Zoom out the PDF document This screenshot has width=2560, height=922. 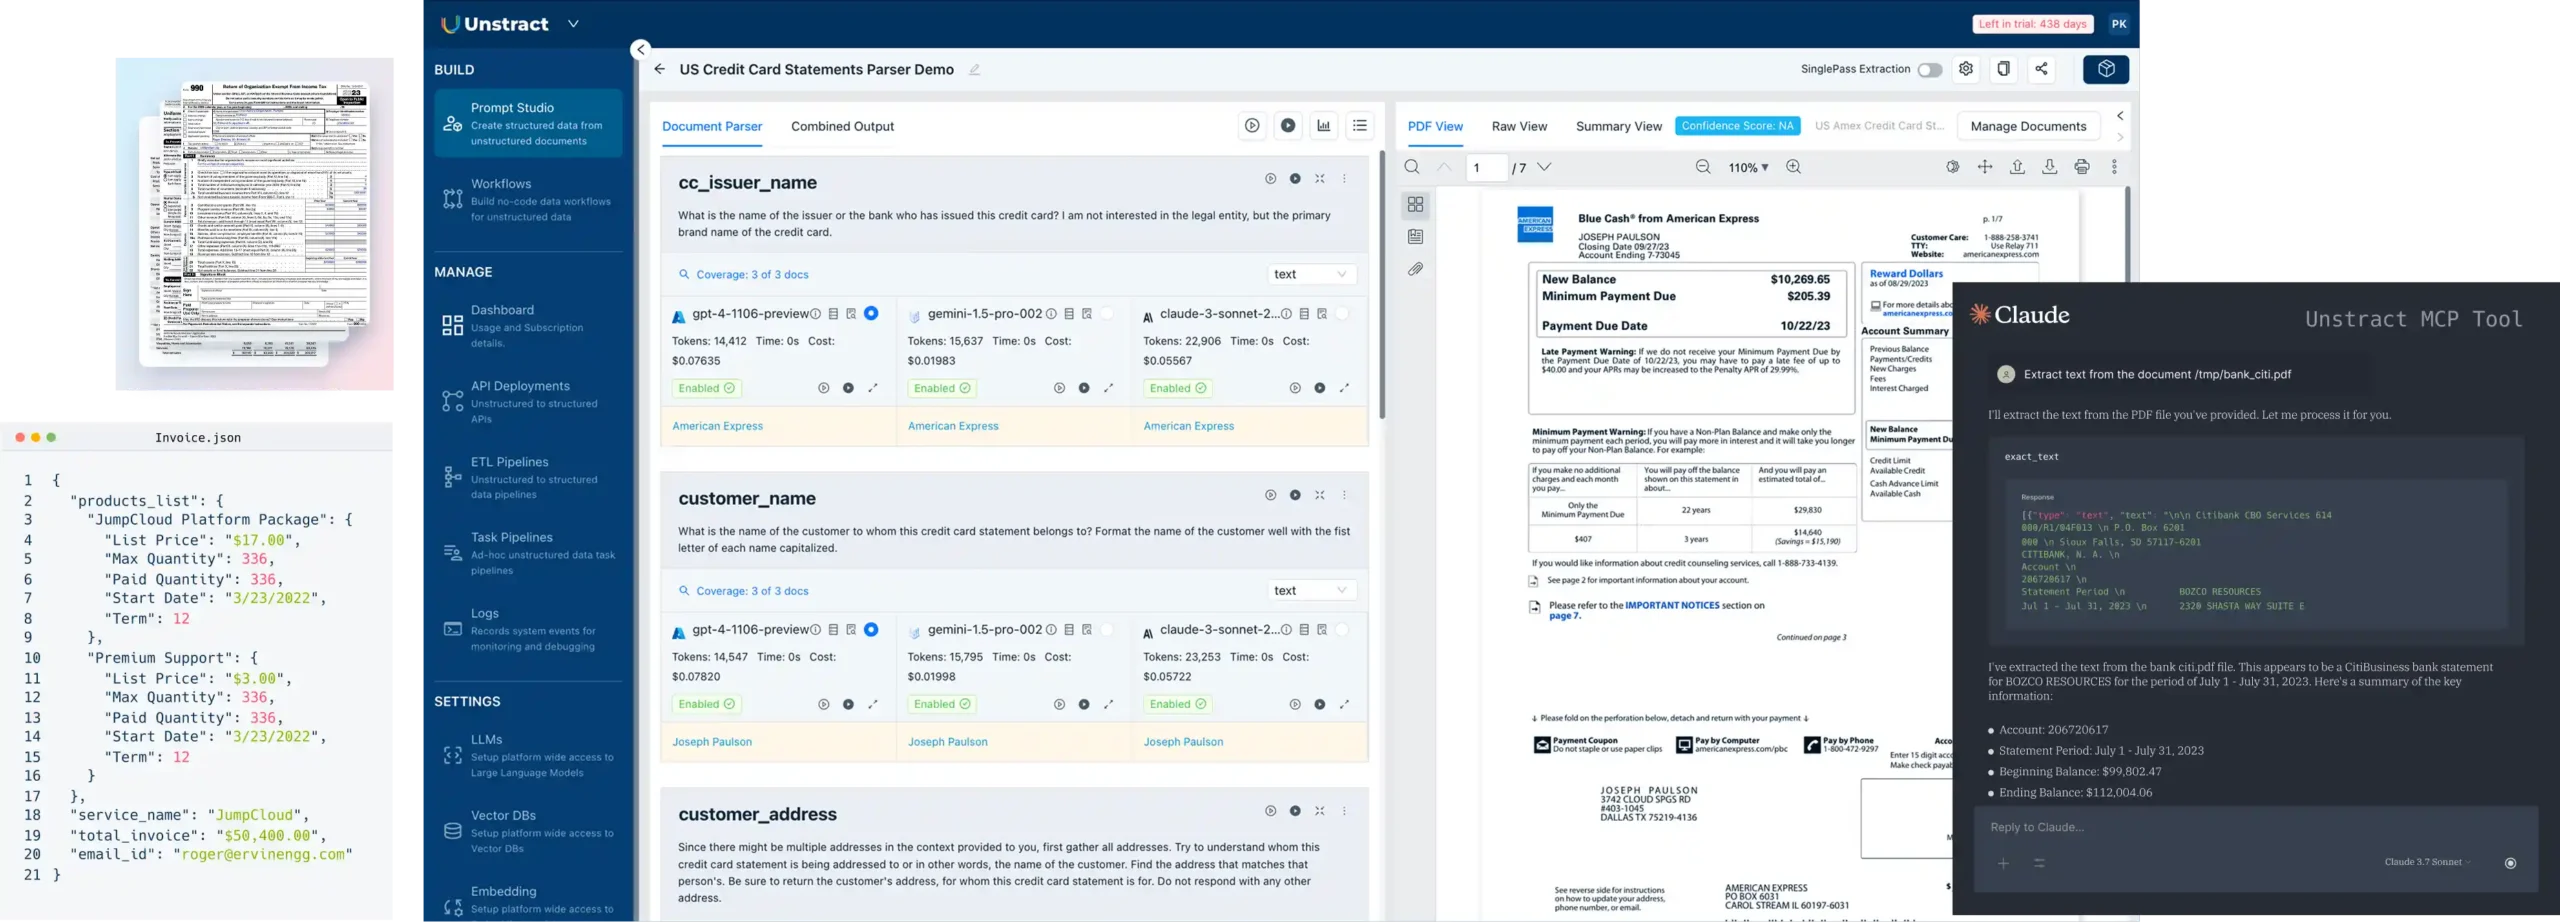tap(1703, 167)
